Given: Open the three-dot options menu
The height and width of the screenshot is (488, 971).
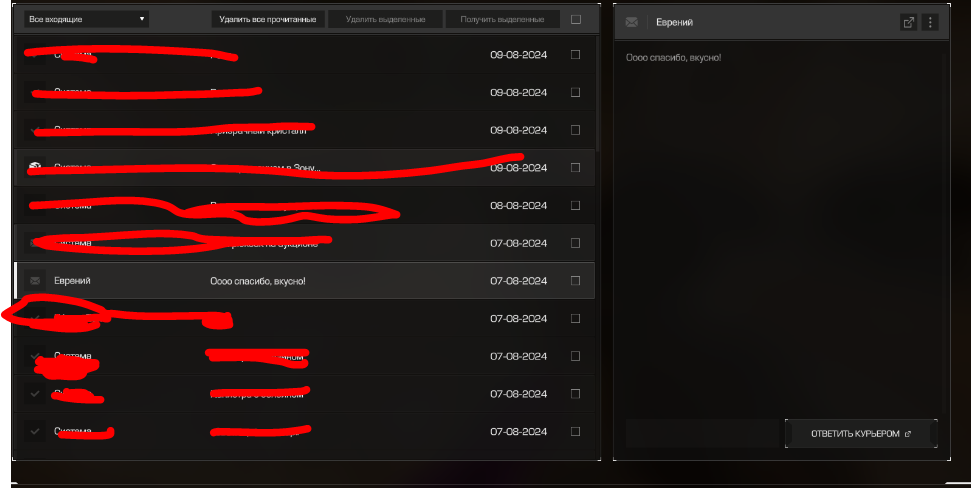Looking at the screenshot, I should [x=930, y=22].
